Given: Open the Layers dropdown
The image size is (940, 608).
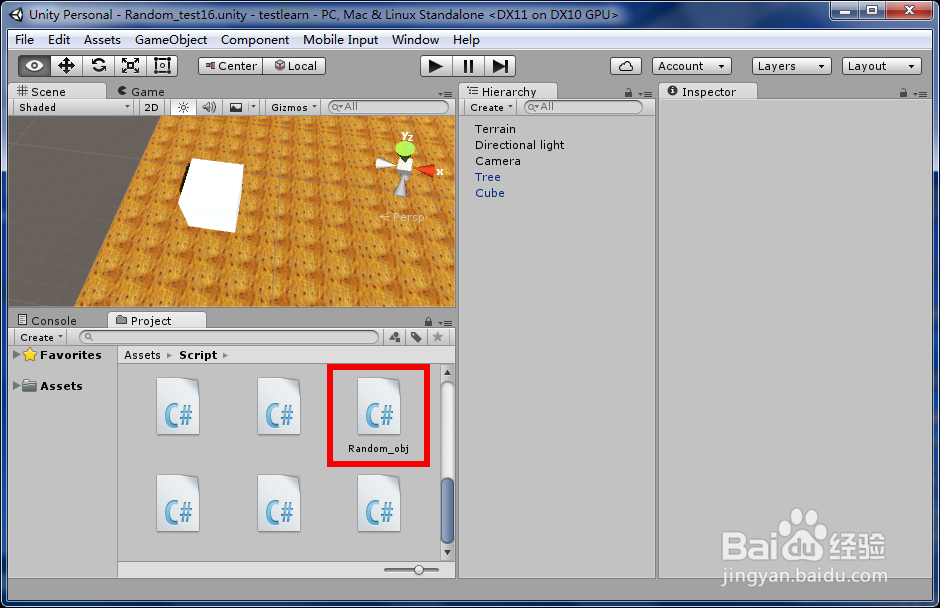Looking at the screenshot, I should [791, 66].
